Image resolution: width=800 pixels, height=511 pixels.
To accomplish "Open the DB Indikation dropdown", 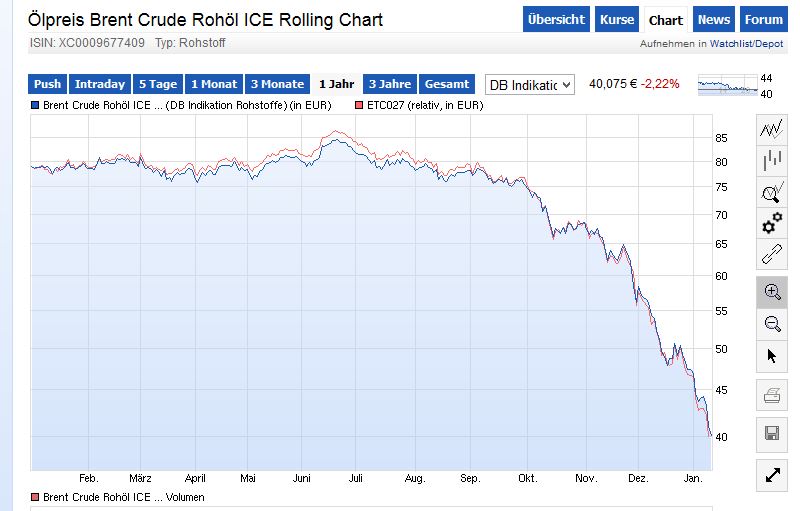I will coord(530,85).
